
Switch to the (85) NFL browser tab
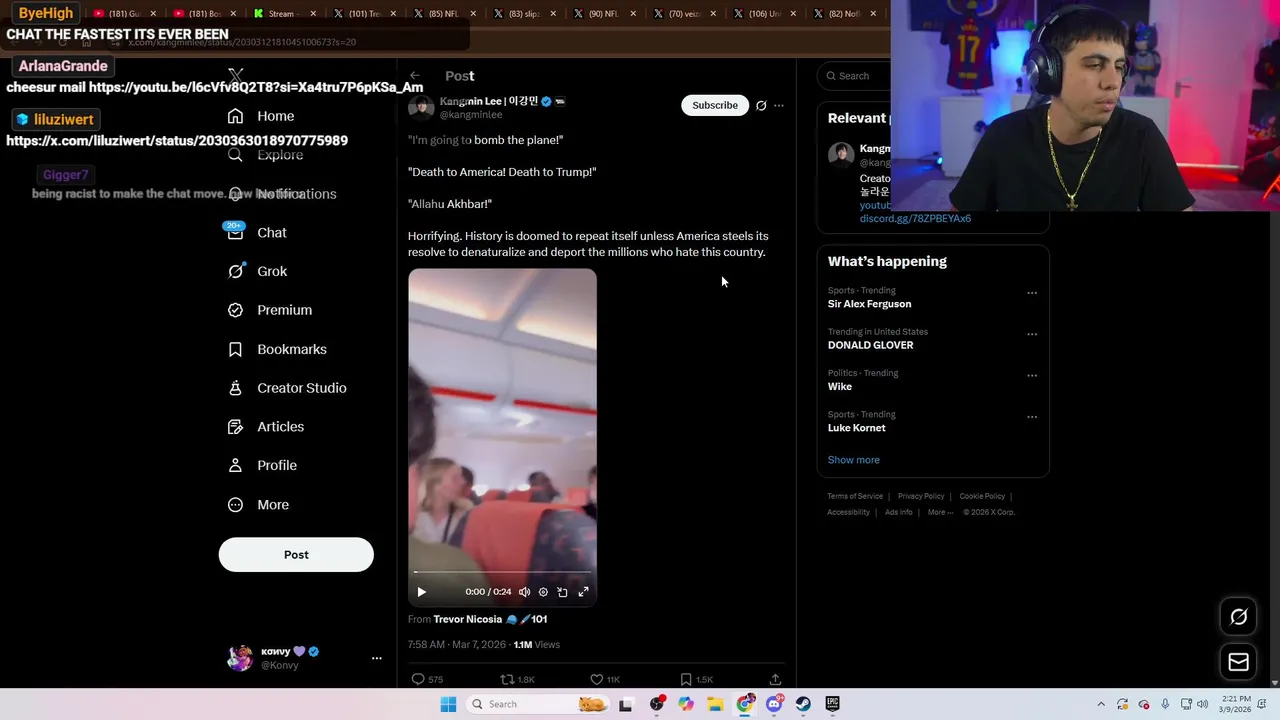pos(446,14)
